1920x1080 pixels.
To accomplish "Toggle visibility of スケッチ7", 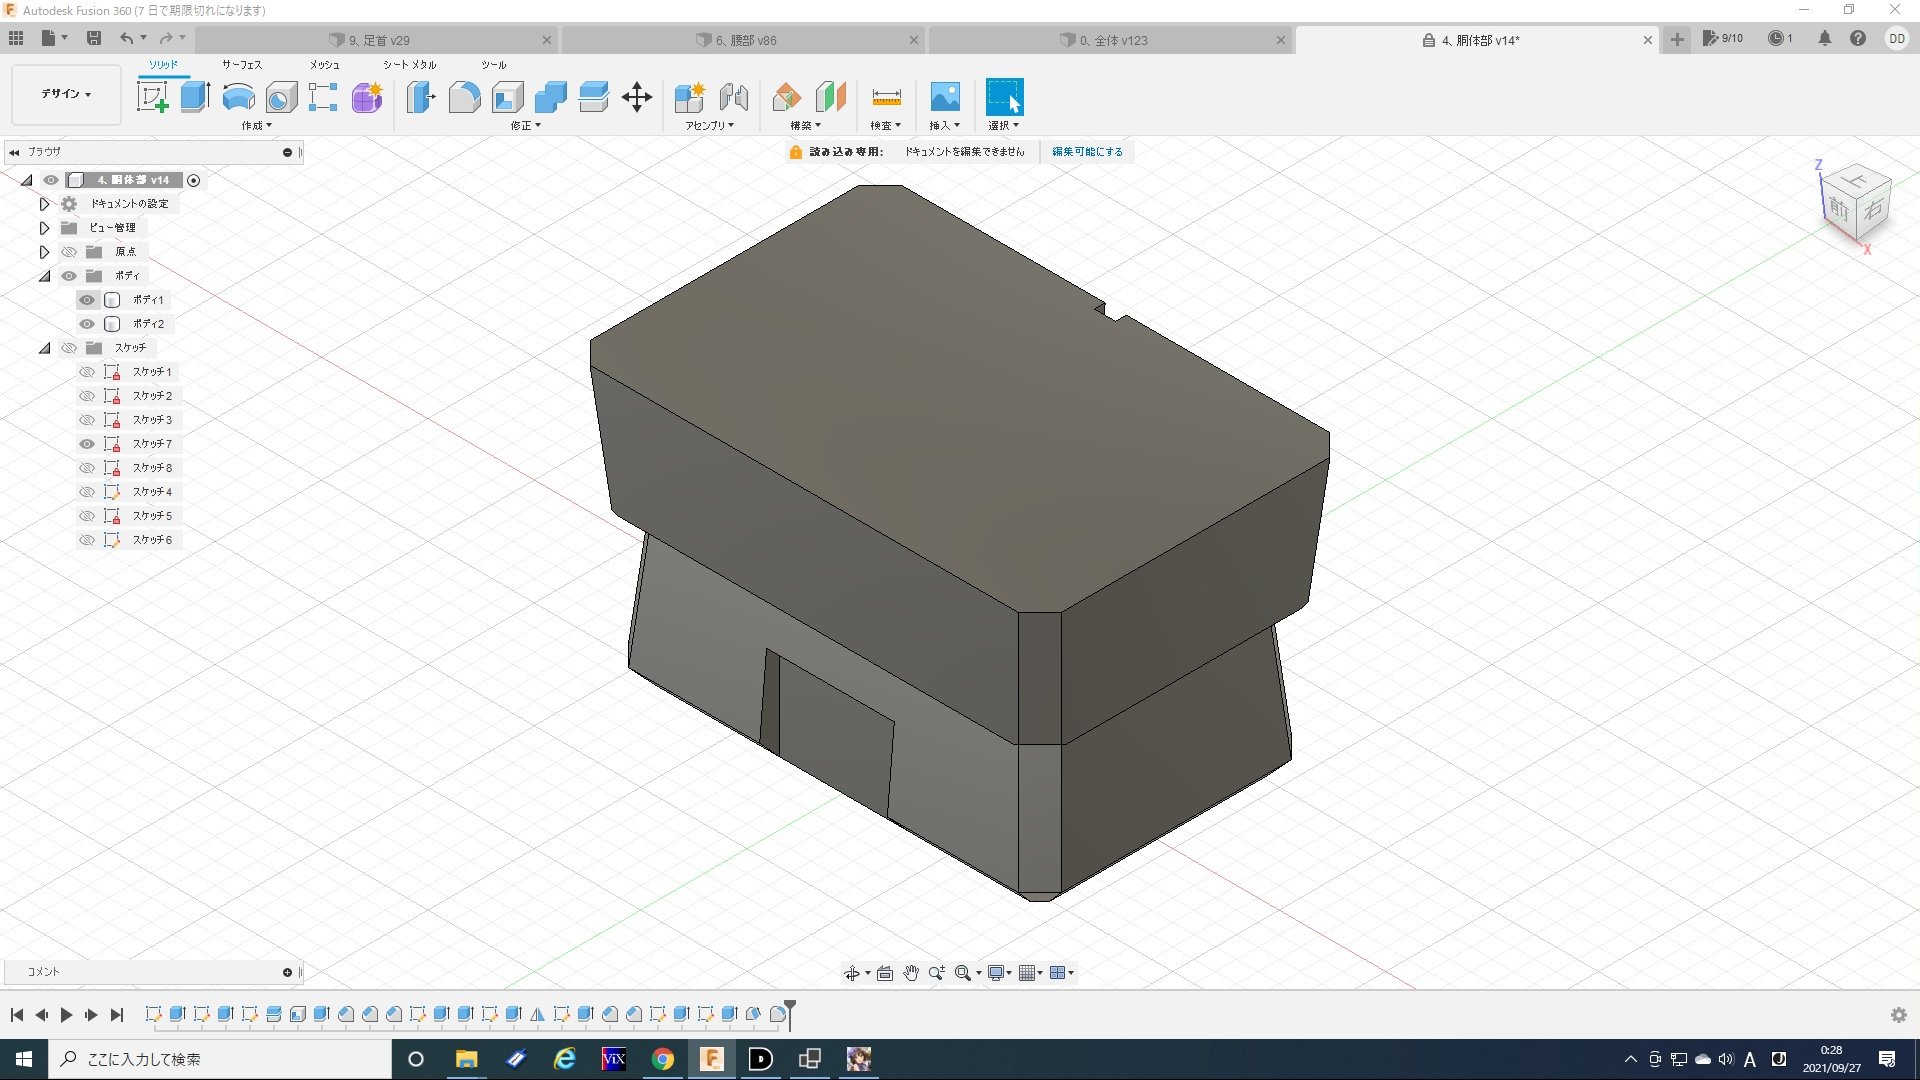I will (x=87, y=444).
